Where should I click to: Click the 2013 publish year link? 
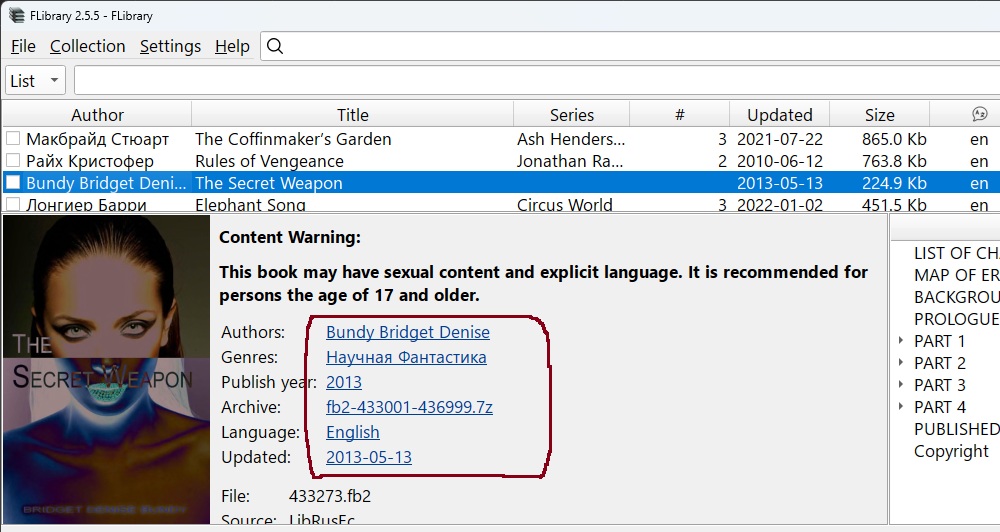click(344, 382)
